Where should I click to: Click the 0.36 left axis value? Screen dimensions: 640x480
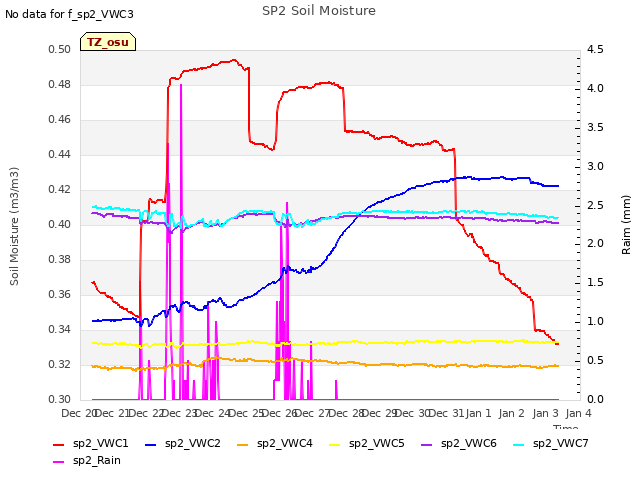click(x=60, y=295)
